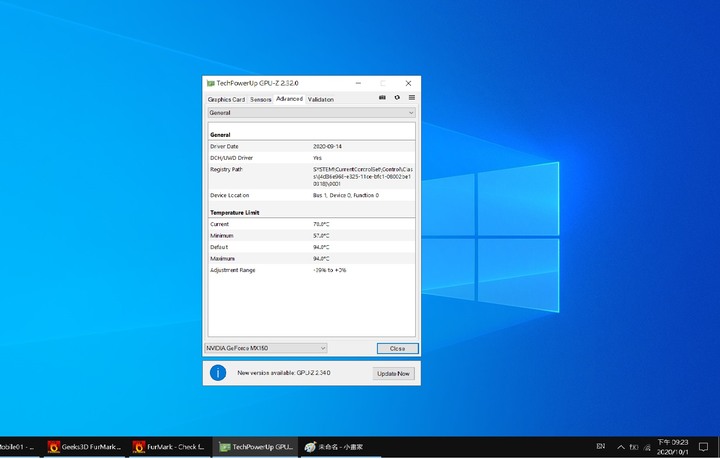Viewport: 720px width, 459px height.
Task: Click the Minimum temperature limit label
Action: [222, 236]
